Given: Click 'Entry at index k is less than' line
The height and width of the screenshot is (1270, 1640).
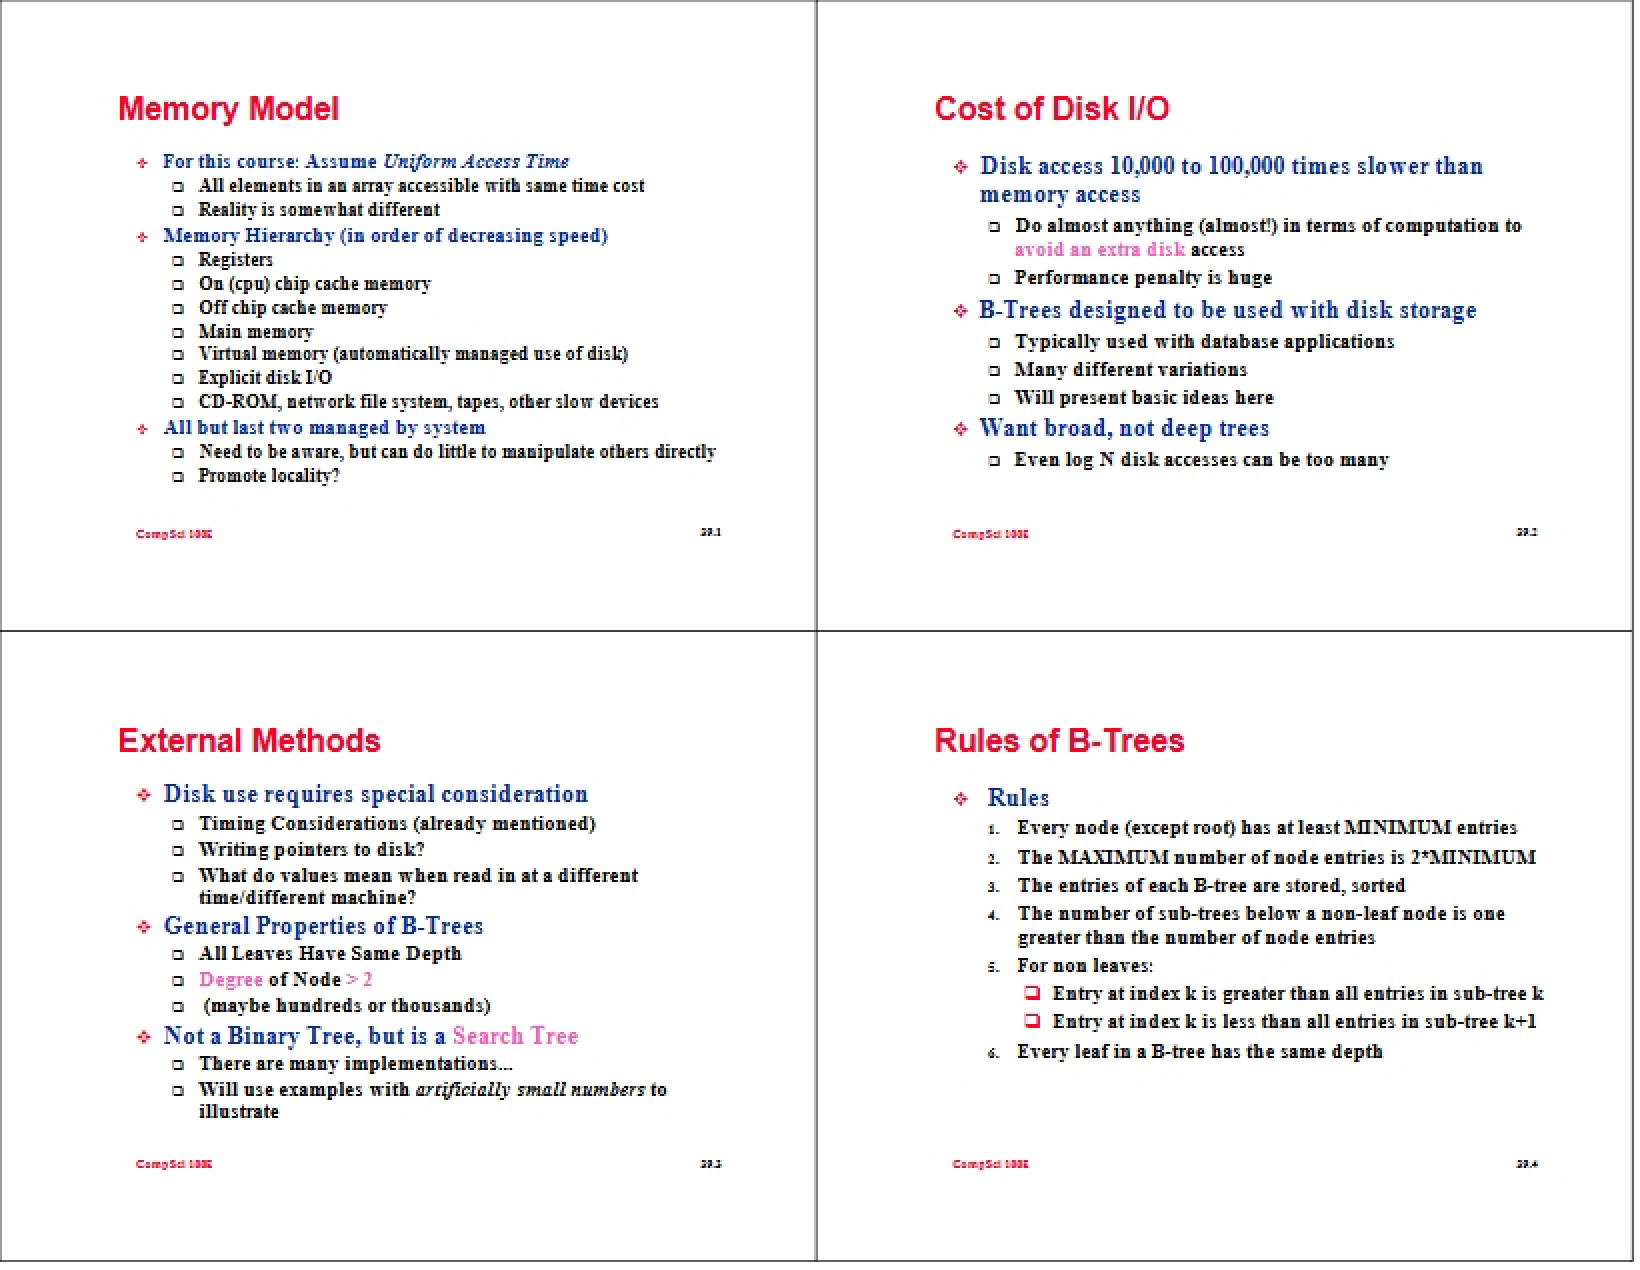Looking at the screenshot, I should pos(1294,1022).
